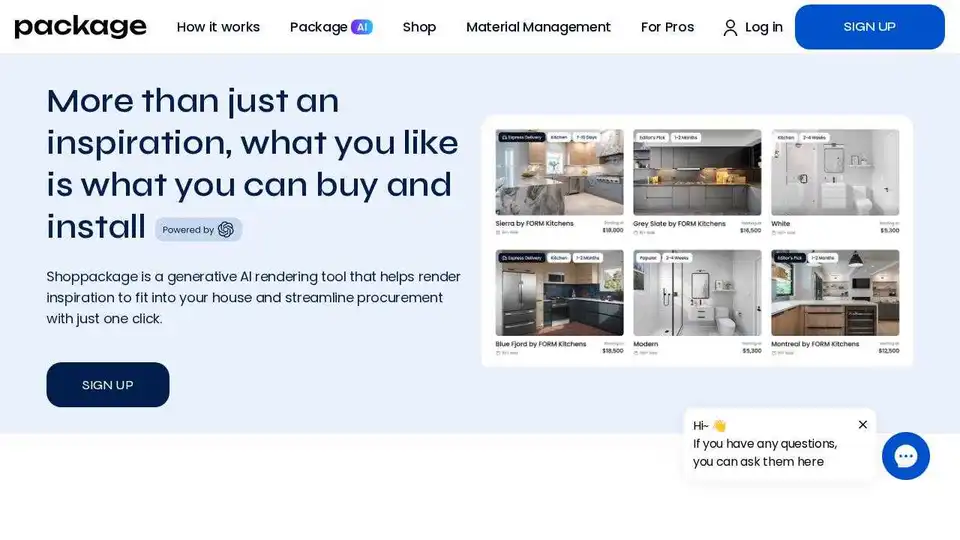The image size is (960, 540).
Task: Open the Modern bathroom thumbnail
Action: tap(697, 293)
